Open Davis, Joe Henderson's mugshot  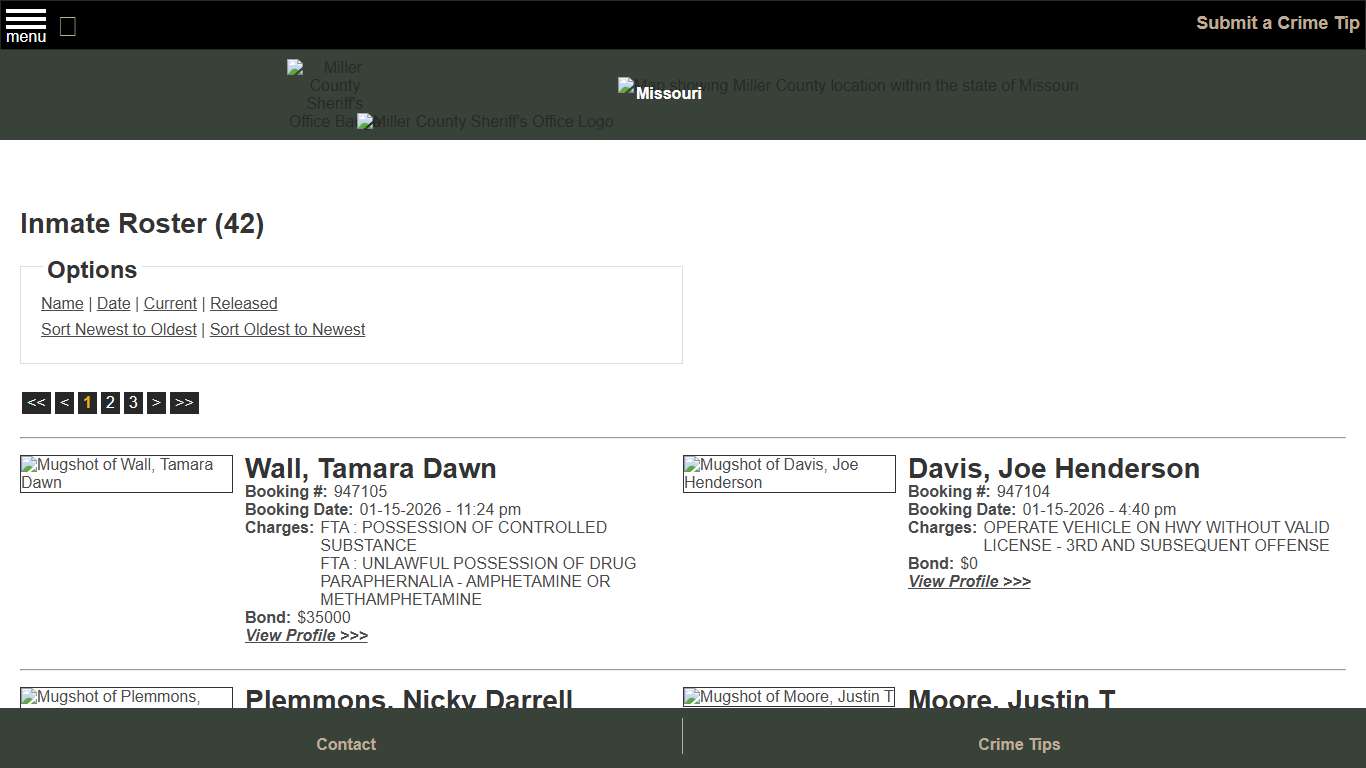[788, 473]
